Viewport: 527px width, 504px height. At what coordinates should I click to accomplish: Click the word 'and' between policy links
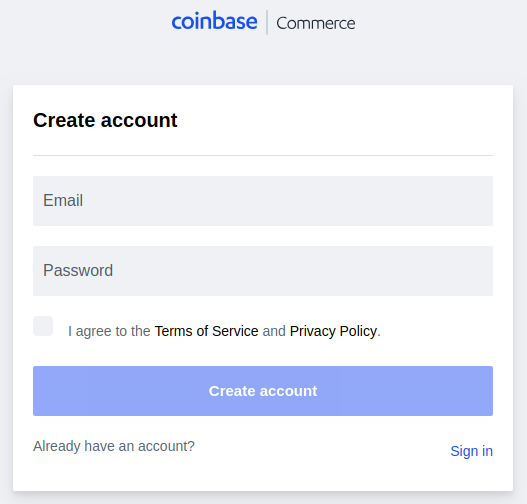(274, 331)
